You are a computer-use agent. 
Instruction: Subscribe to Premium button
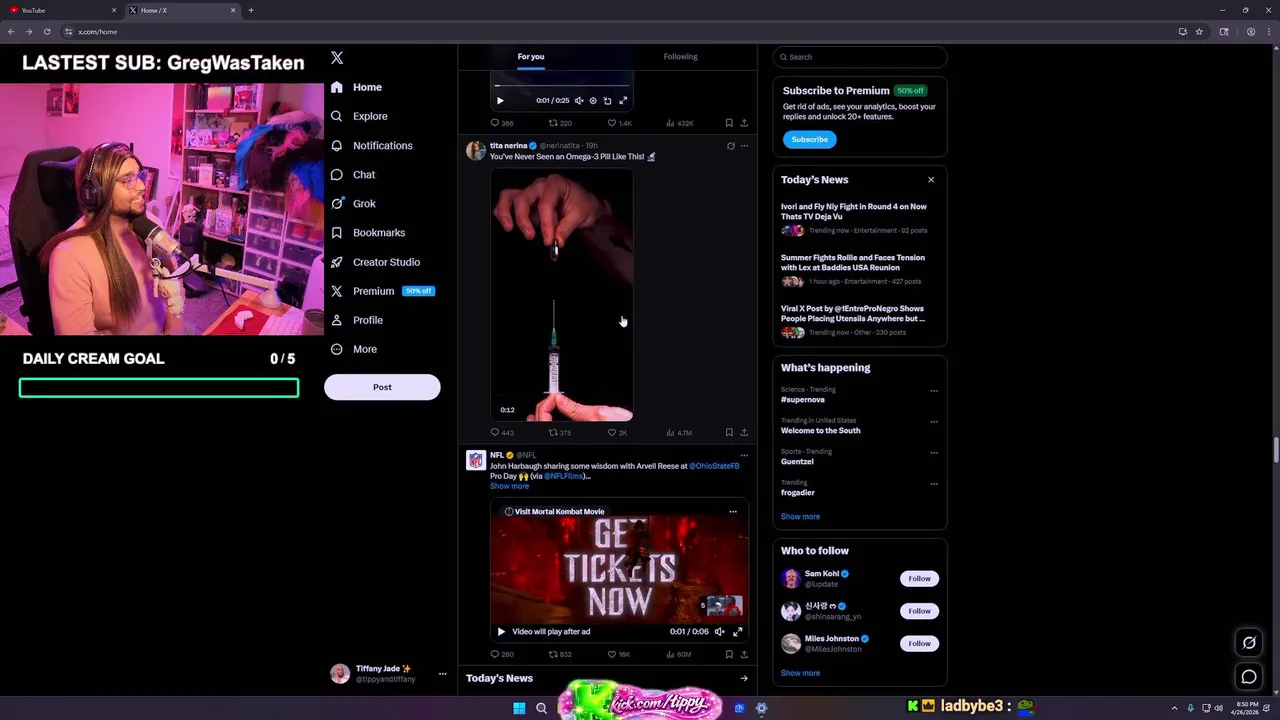pos(809,139)
